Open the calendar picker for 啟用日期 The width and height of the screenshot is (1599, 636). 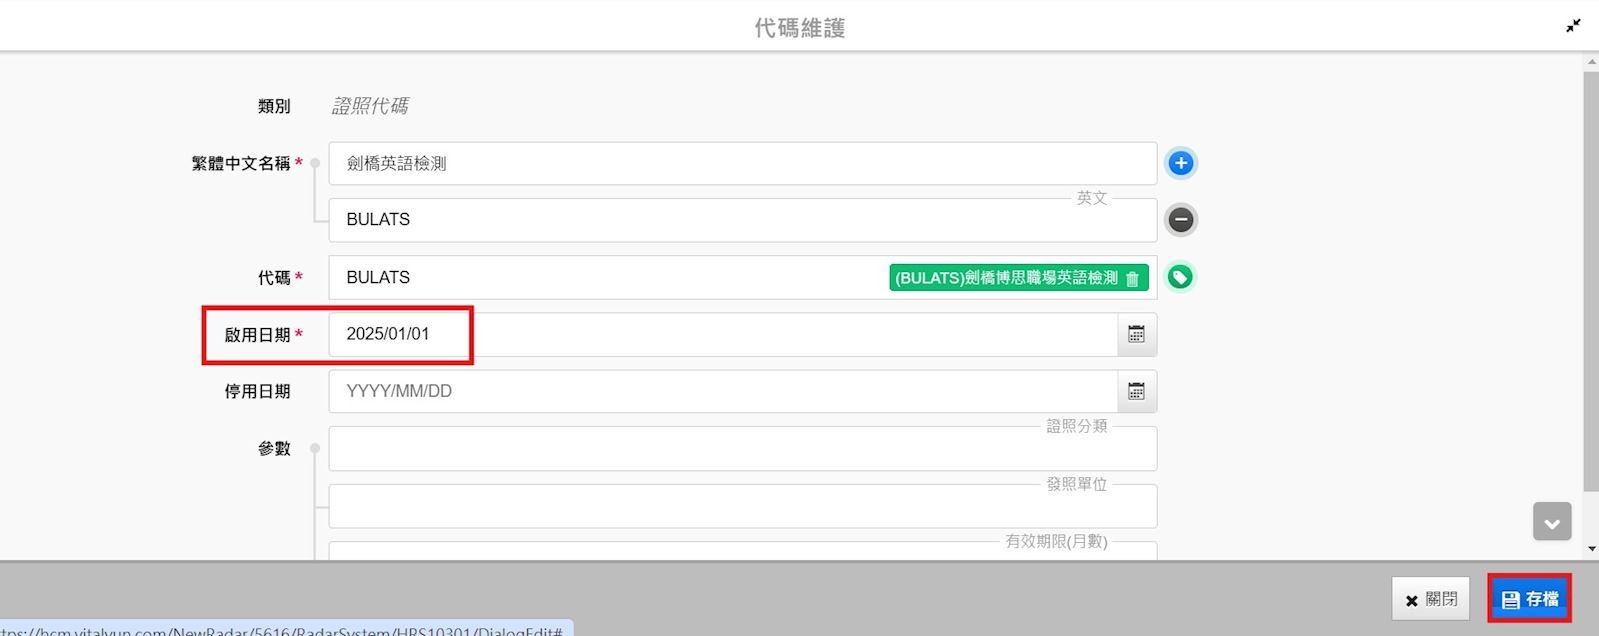click(x=1136, y=335)
